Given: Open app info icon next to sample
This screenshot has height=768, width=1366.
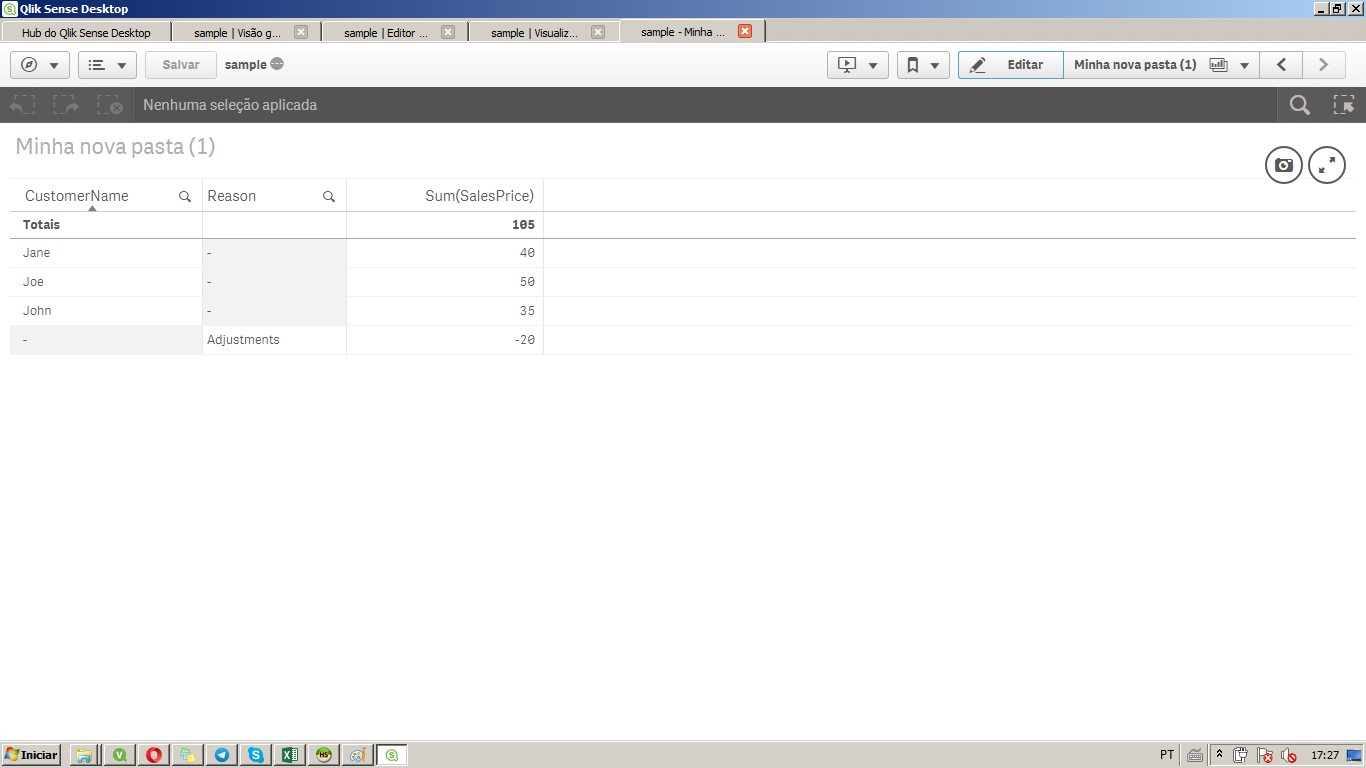Looking at the screenshot, I should click(x=277, y=64).
